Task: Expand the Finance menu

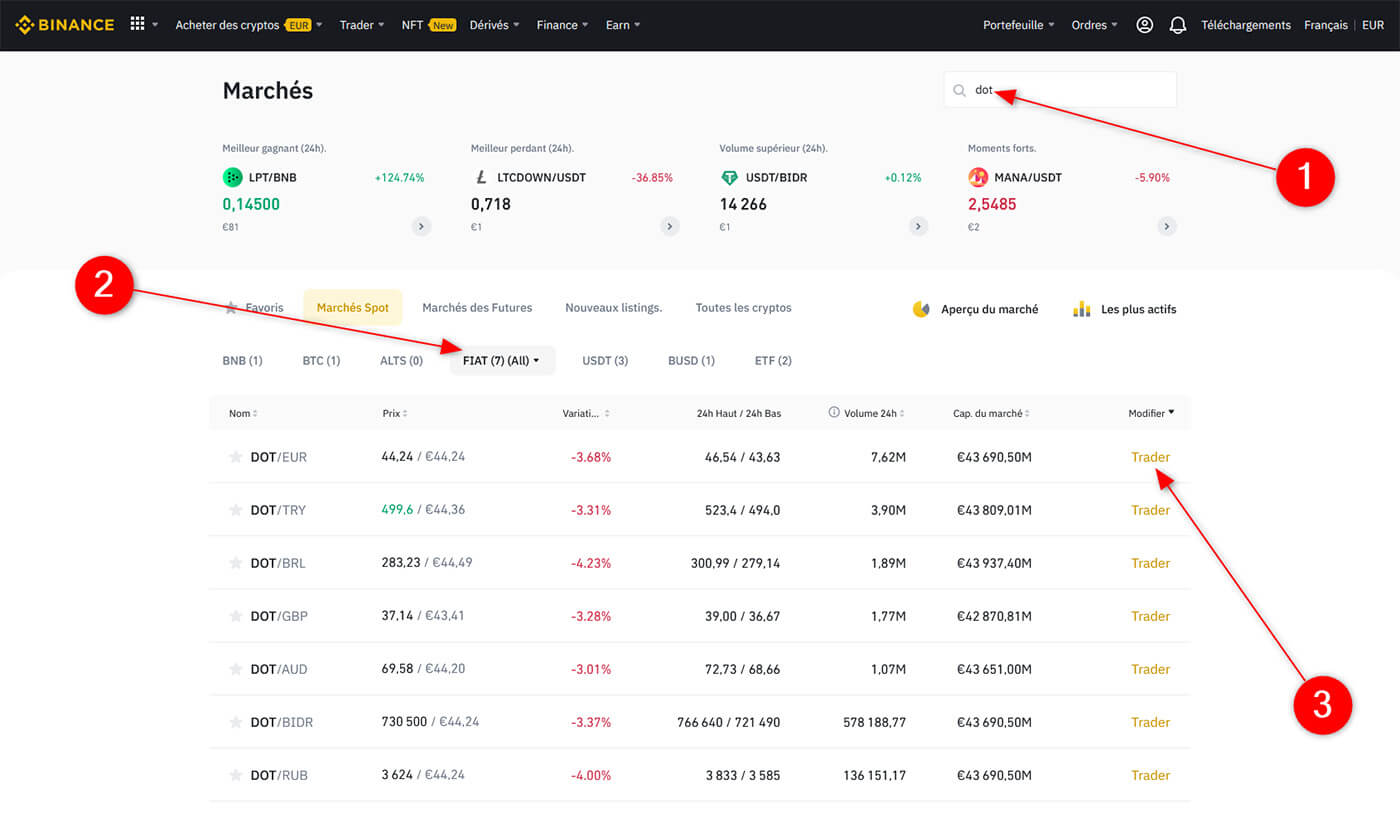Action: 562,25
